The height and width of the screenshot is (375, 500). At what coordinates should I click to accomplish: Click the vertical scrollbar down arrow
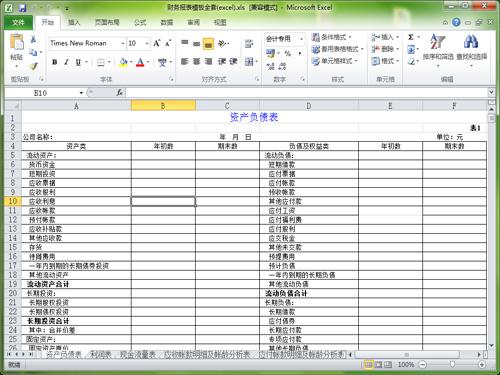[x=491, y=346]
